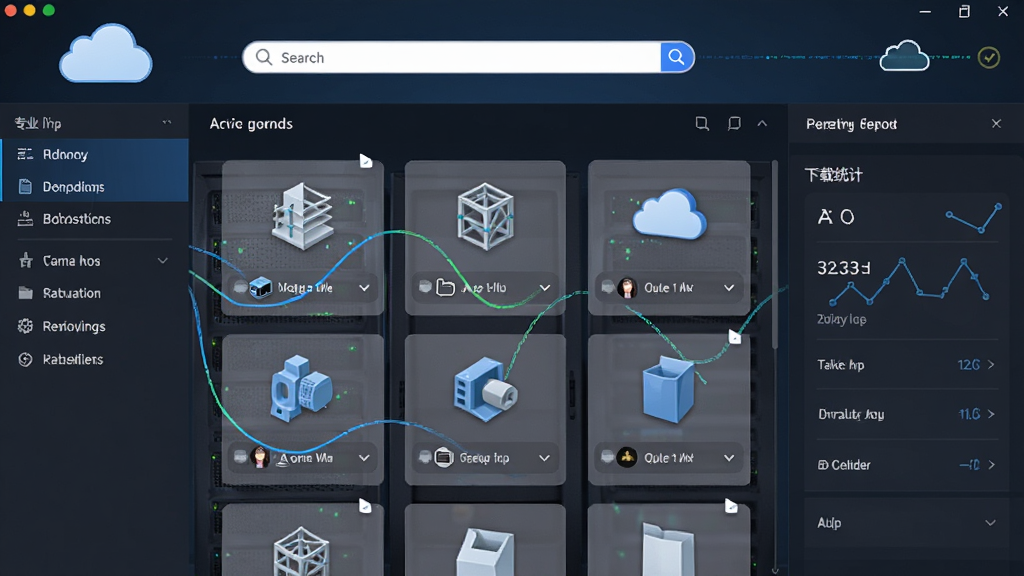1024x576 pixels.
Task: Click the magnifier icon inside search field
Action: point(264,57)
